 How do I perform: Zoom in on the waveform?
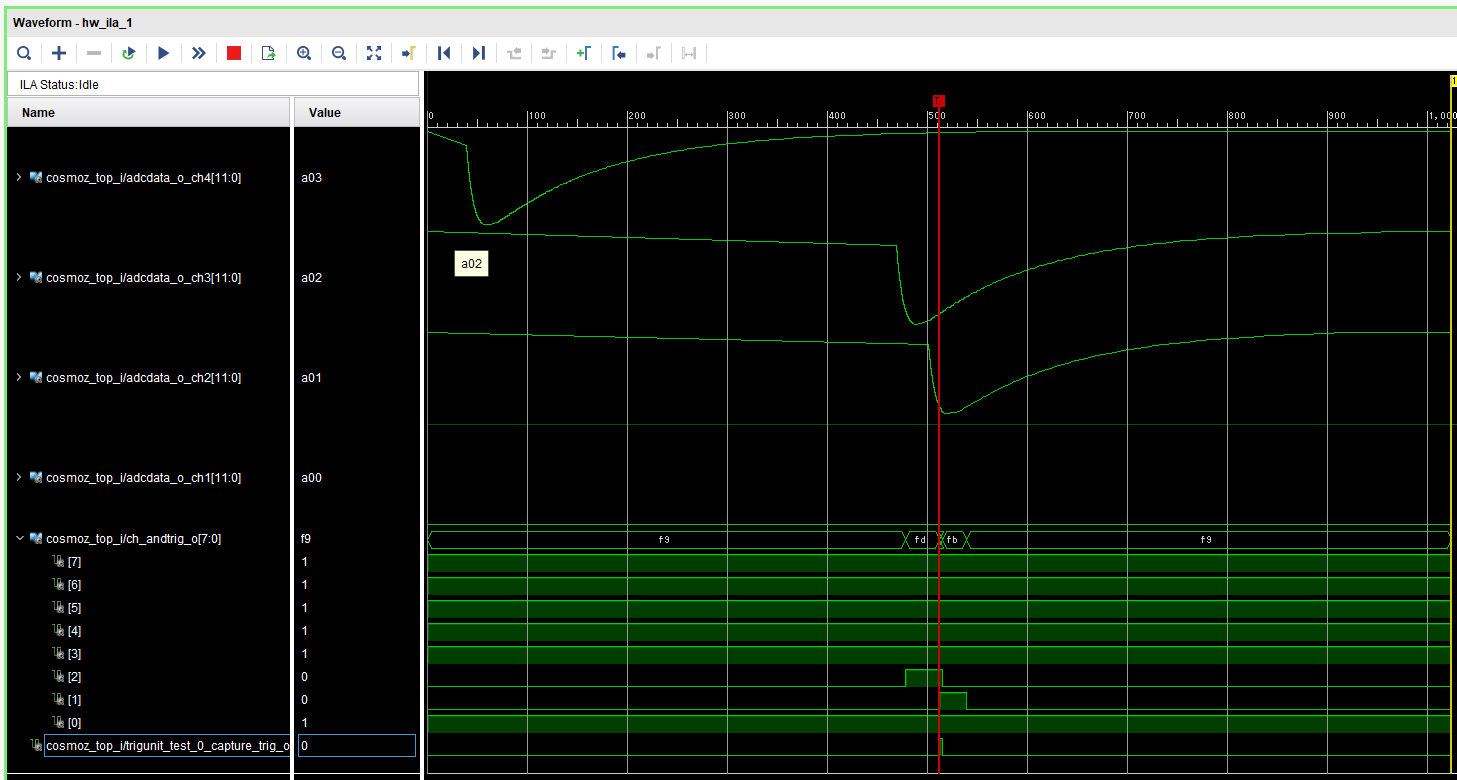point(304,53)
